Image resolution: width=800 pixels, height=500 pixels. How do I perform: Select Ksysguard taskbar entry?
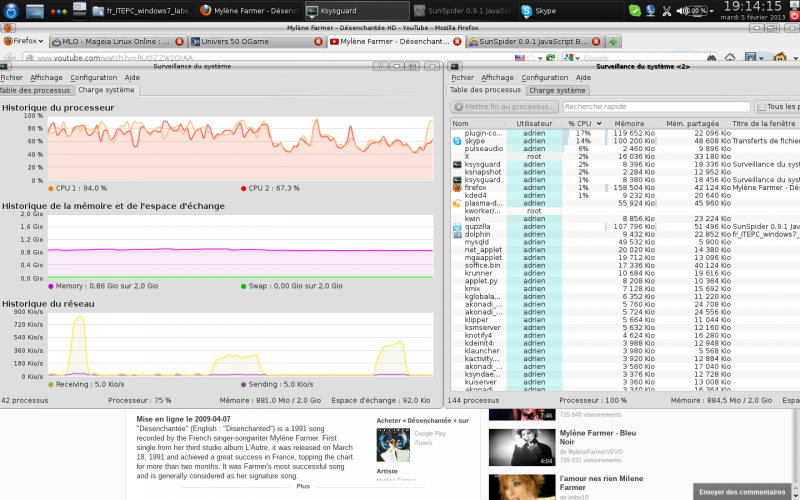pos(357,10)
